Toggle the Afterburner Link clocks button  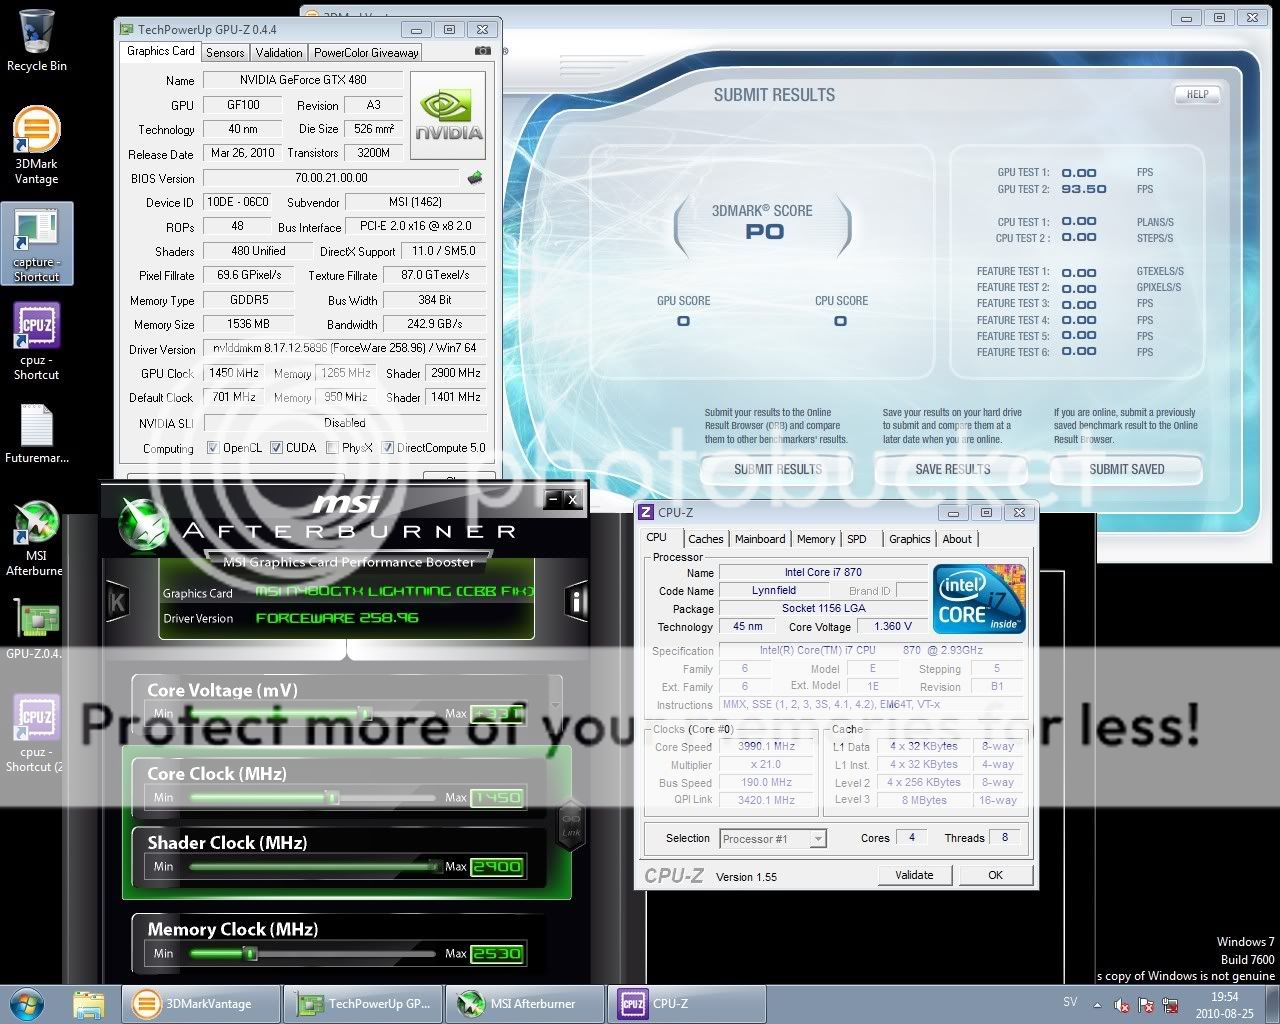coord(571,825)
